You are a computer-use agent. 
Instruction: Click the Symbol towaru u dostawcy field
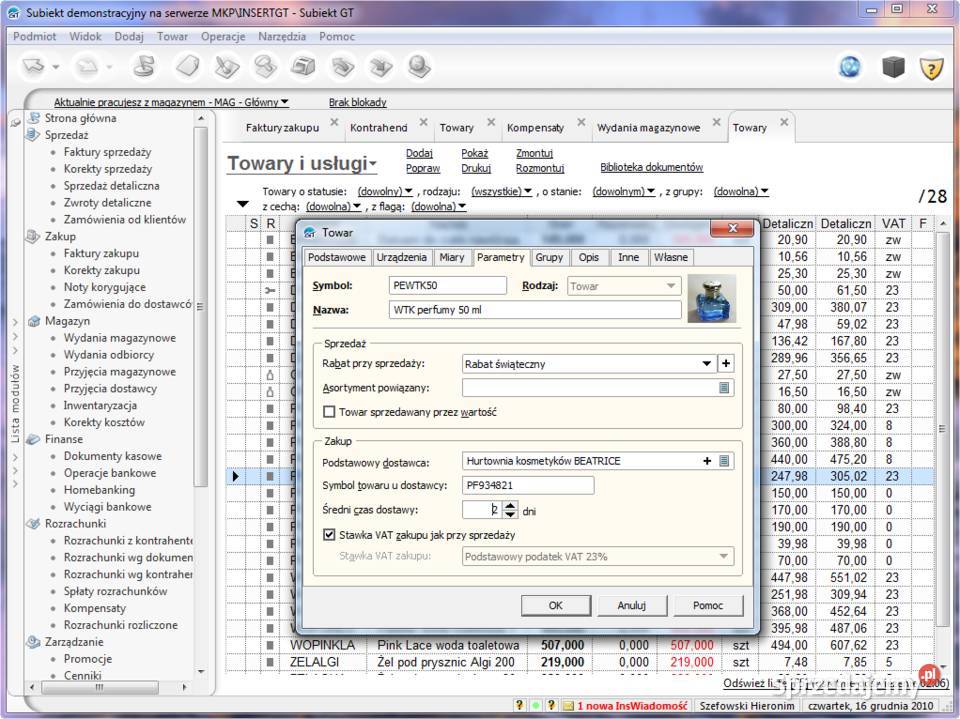tap(528, 486)
